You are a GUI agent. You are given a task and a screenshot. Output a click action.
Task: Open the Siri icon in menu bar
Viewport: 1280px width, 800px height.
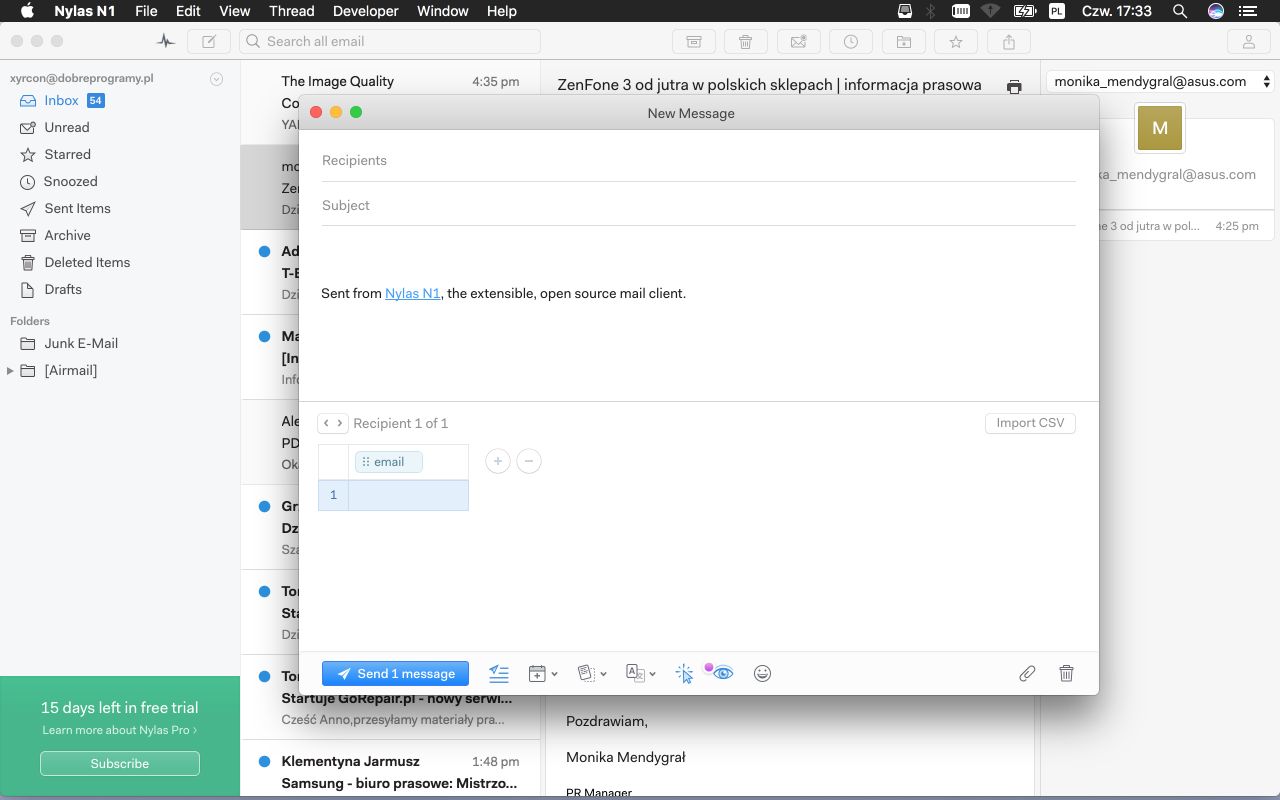(x=1216, y=11)
